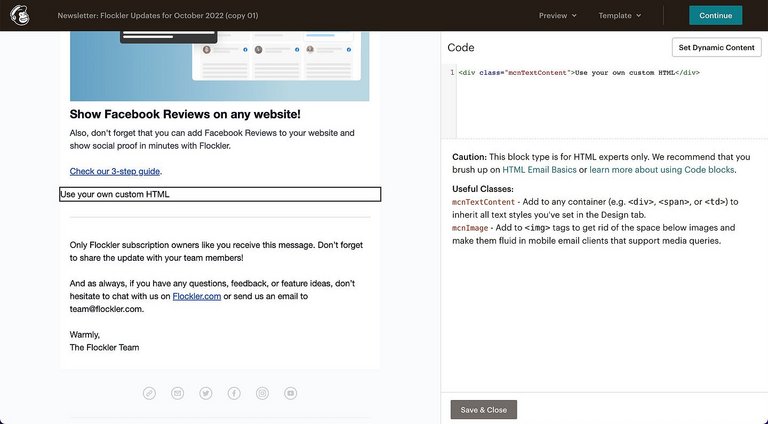Screen dimensions: 768x424
Task: Click the Warmly, The Flockler Team signature
Action: pyautogui.click(x=104, y=341)
